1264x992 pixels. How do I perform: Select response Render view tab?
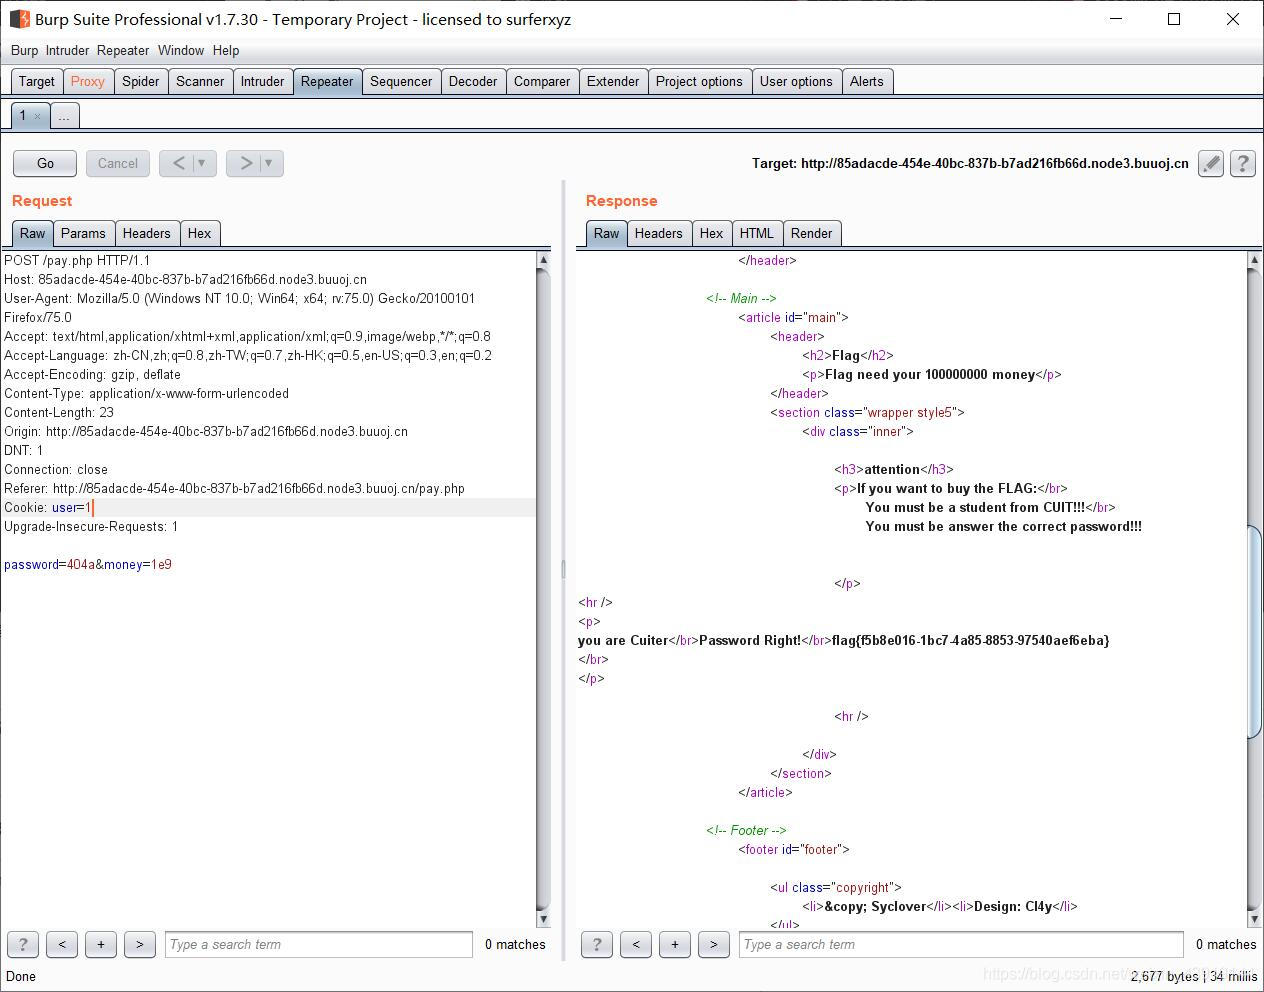812,233
